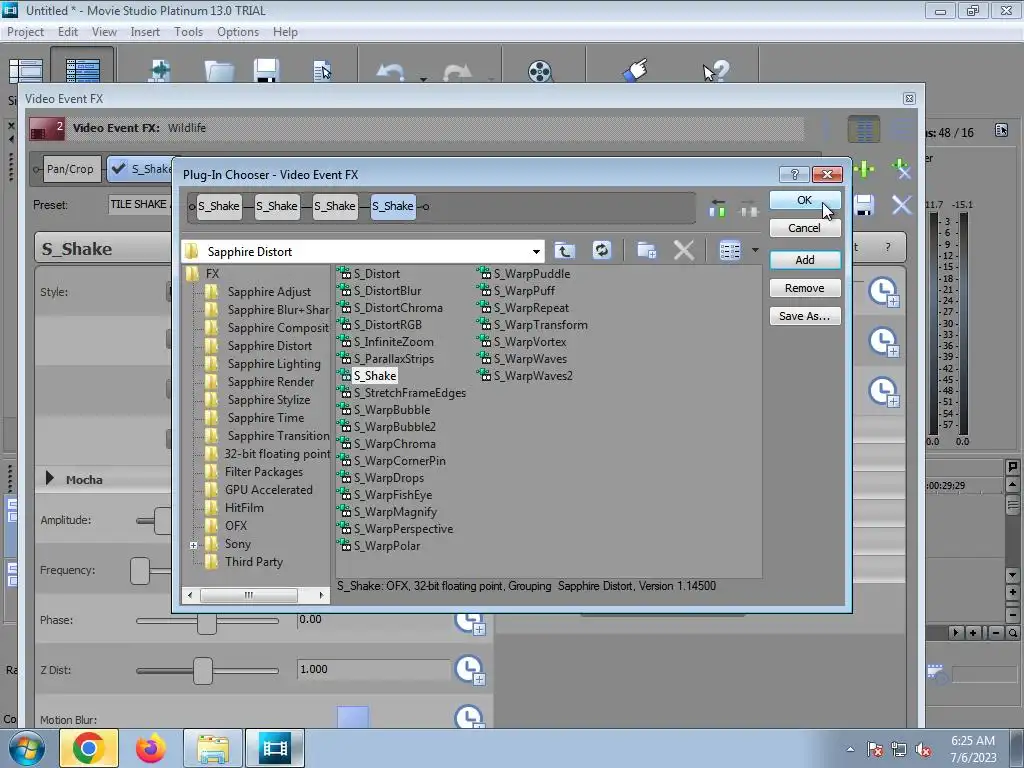The height and width of the screenshot is (768, 1024).
Task: Open the Edit menu
Action: (x=67, y=31)
